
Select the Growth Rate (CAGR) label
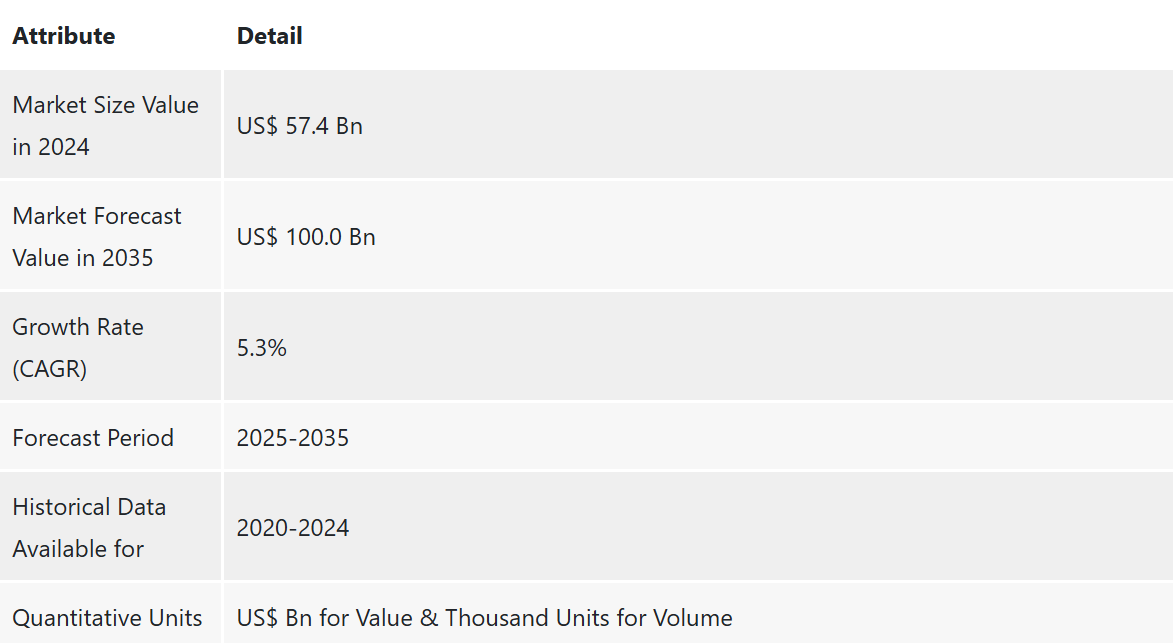pos(78,348)
